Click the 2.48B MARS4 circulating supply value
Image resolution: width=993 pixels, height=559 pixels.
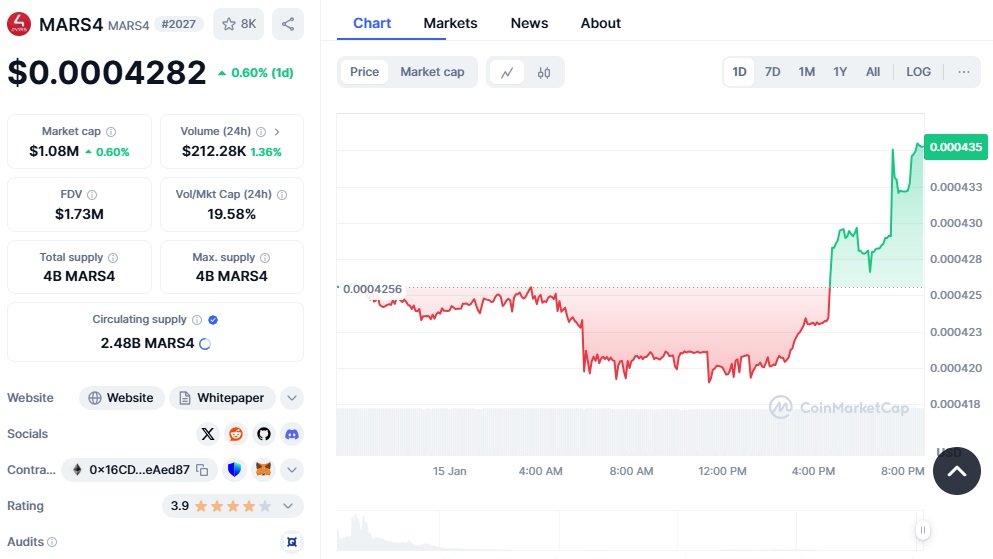coord(148,343)
